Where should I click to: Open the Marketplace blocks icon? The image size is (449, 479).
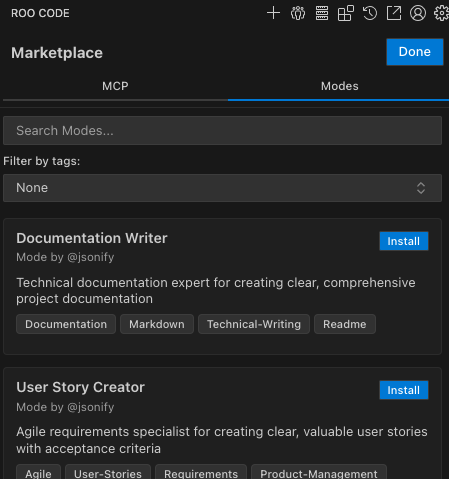point(346,13)
